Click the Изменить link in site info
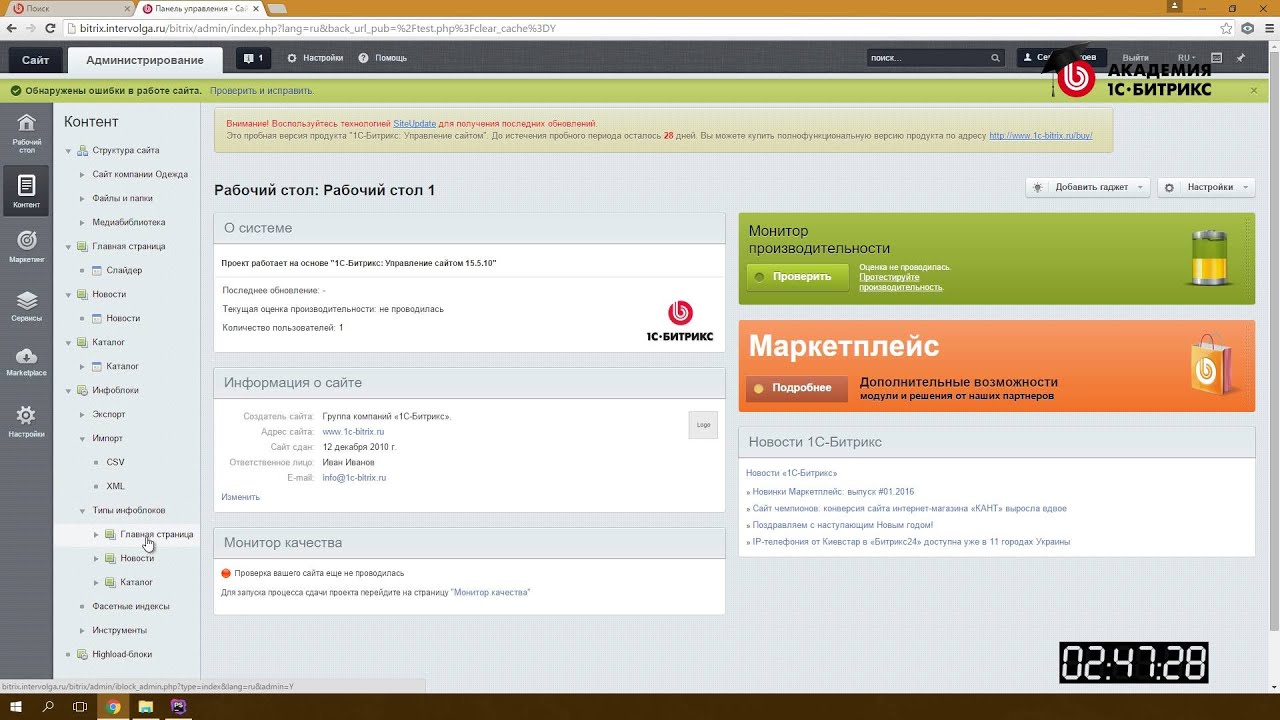Screen dimensions: 1280x720 click(240, 497)
